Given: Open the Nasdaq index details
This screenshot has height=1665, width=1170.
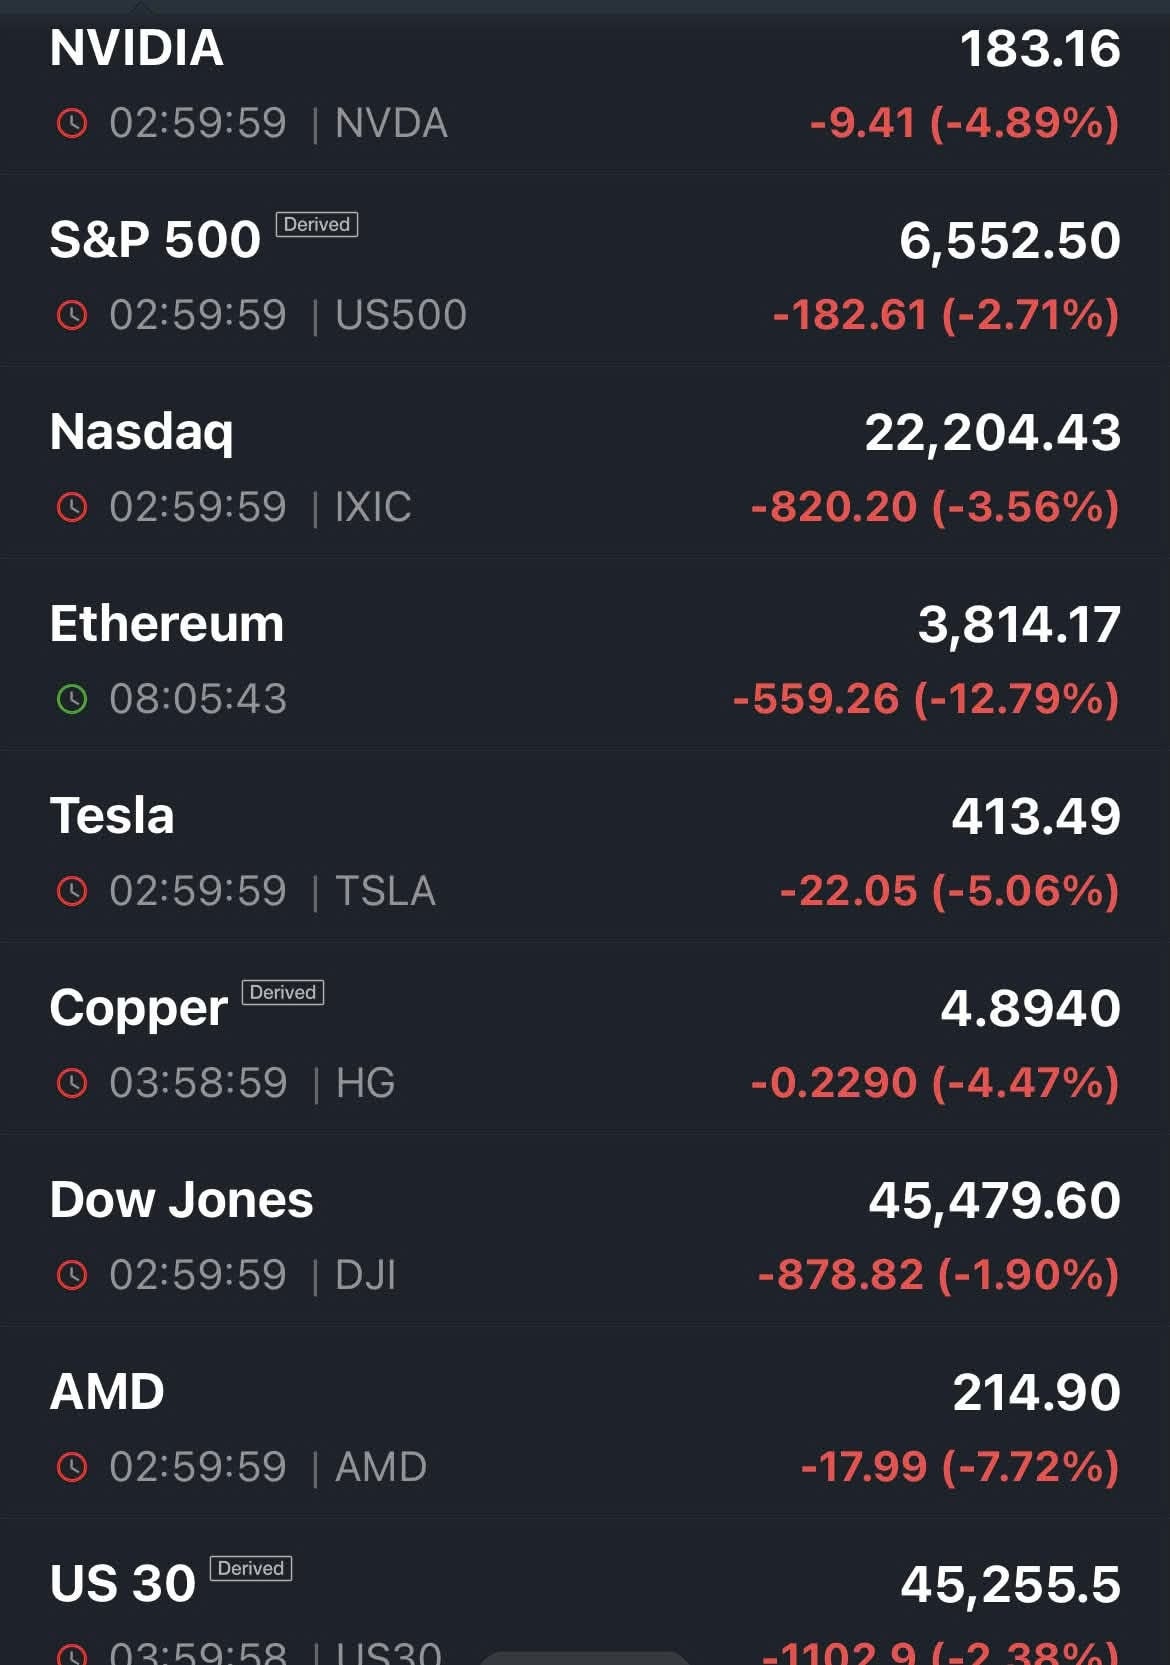Looking at the screenshot, I should pos(142,432).
